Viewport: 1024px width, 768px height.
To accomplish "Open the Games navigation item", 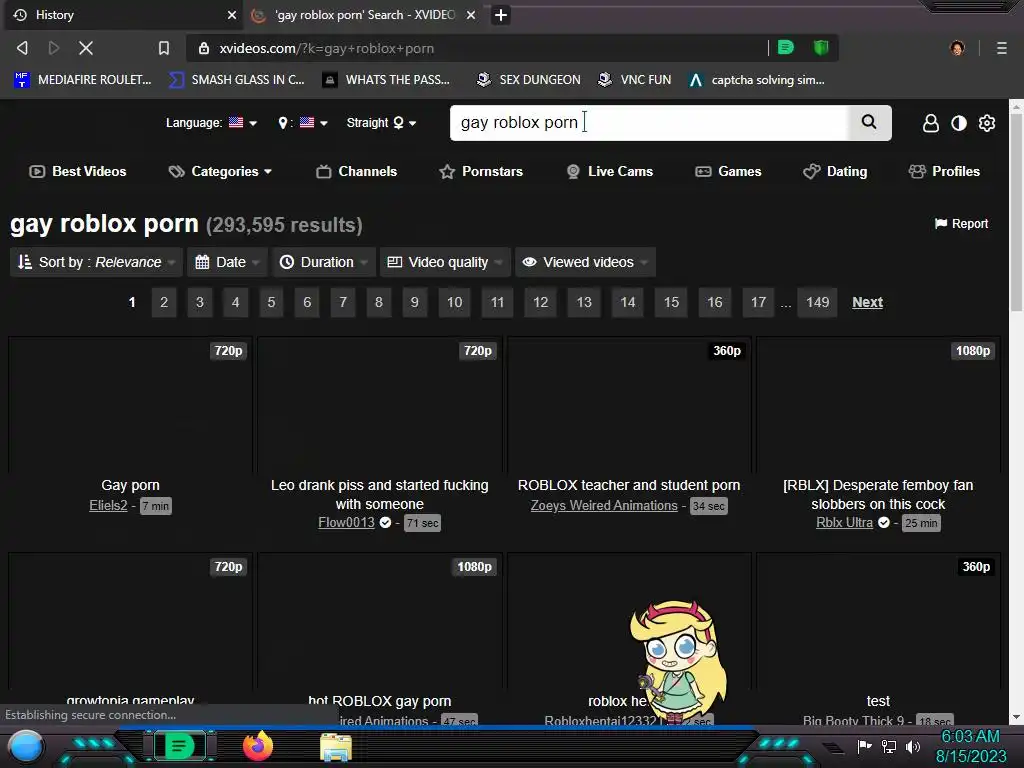I will coord(728,171).
